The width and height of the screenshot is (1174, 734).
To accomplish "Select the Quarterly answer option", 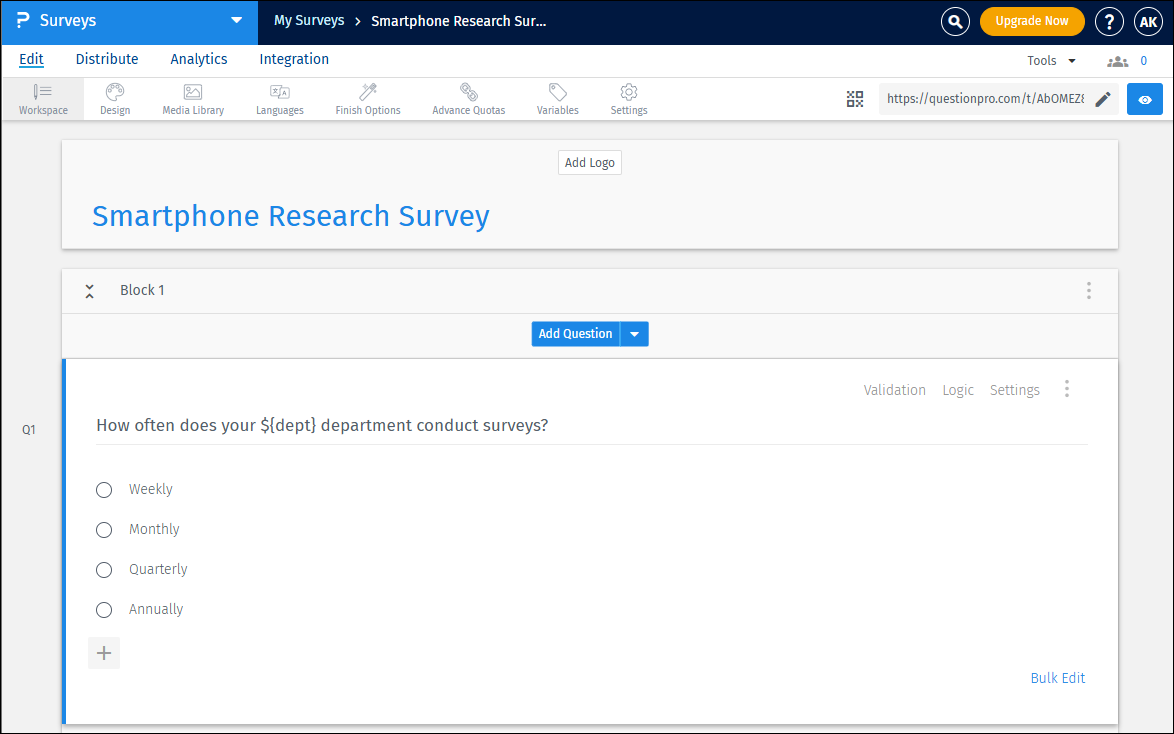I will tap(104, 570).
